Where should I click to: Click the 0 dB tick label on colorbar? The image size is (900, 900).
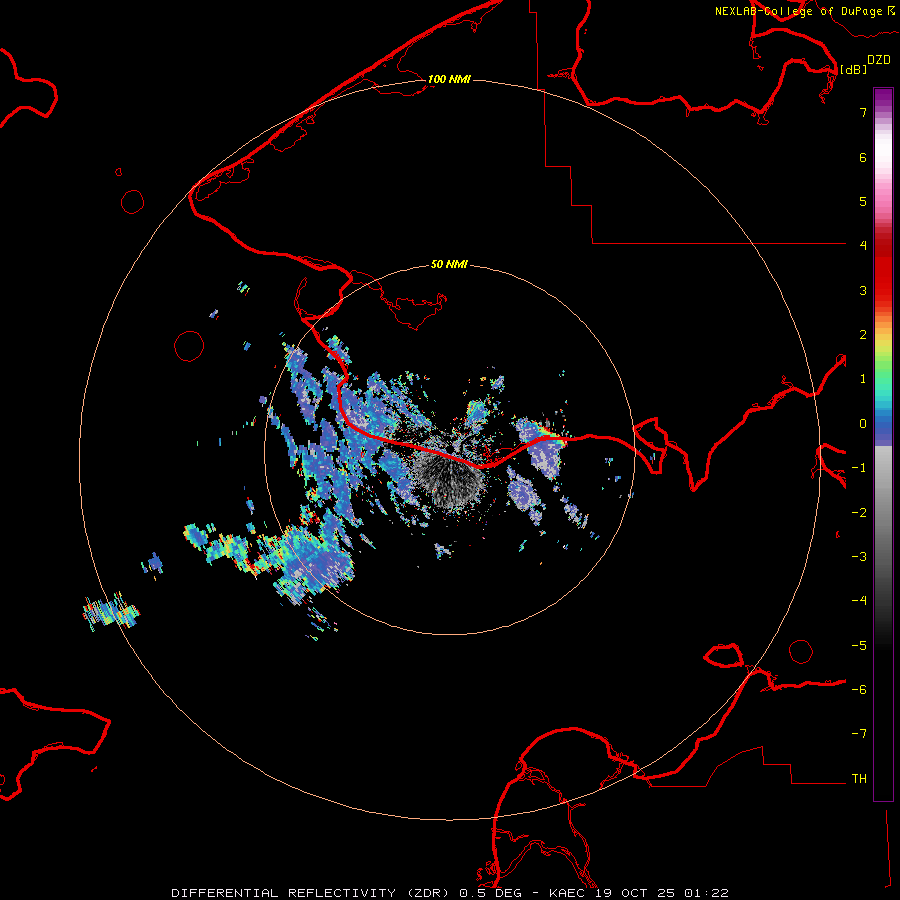(863, 424)
